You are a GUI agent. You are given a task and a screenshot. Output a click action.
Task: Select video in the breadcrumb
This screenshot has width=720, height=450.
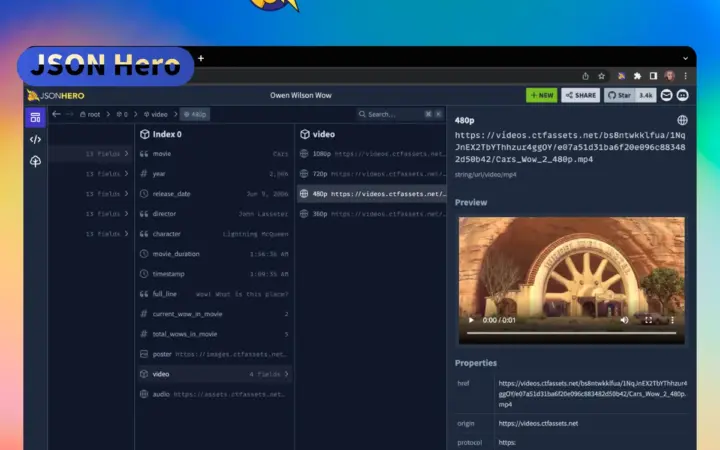pyautogui.click(x=156, y=114)
